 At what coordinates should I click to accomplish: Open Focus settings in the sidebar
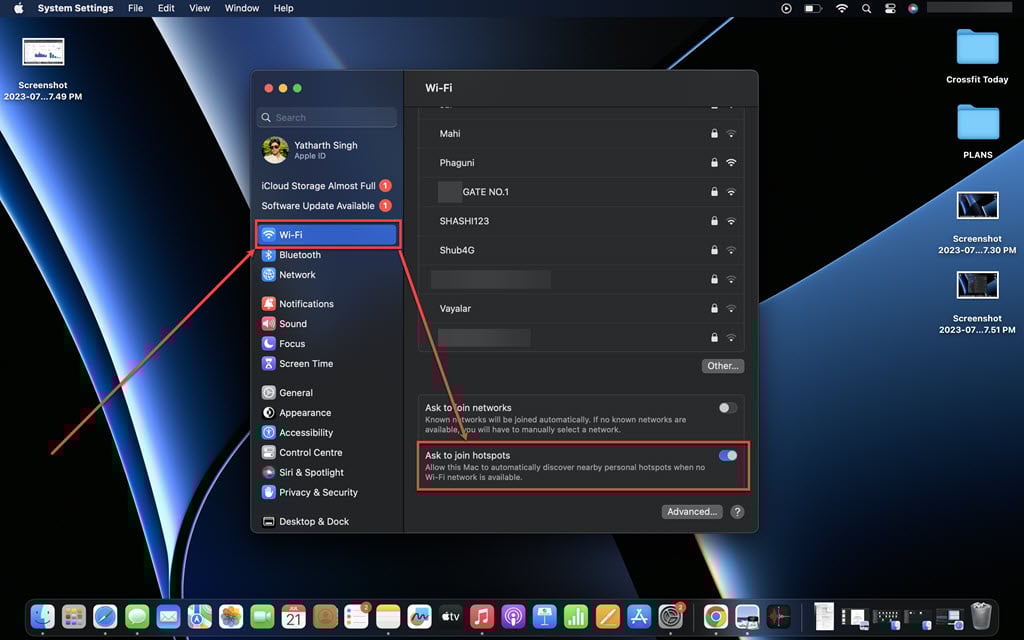[284, 344]
